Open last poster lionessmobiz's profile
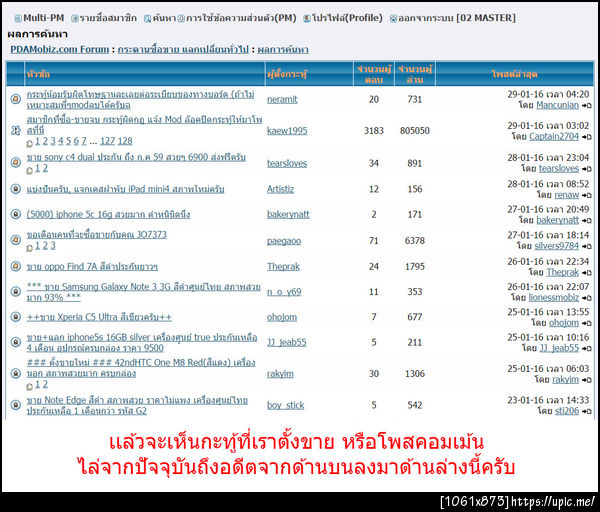The image size is (600, 512). tap(554, 297)
